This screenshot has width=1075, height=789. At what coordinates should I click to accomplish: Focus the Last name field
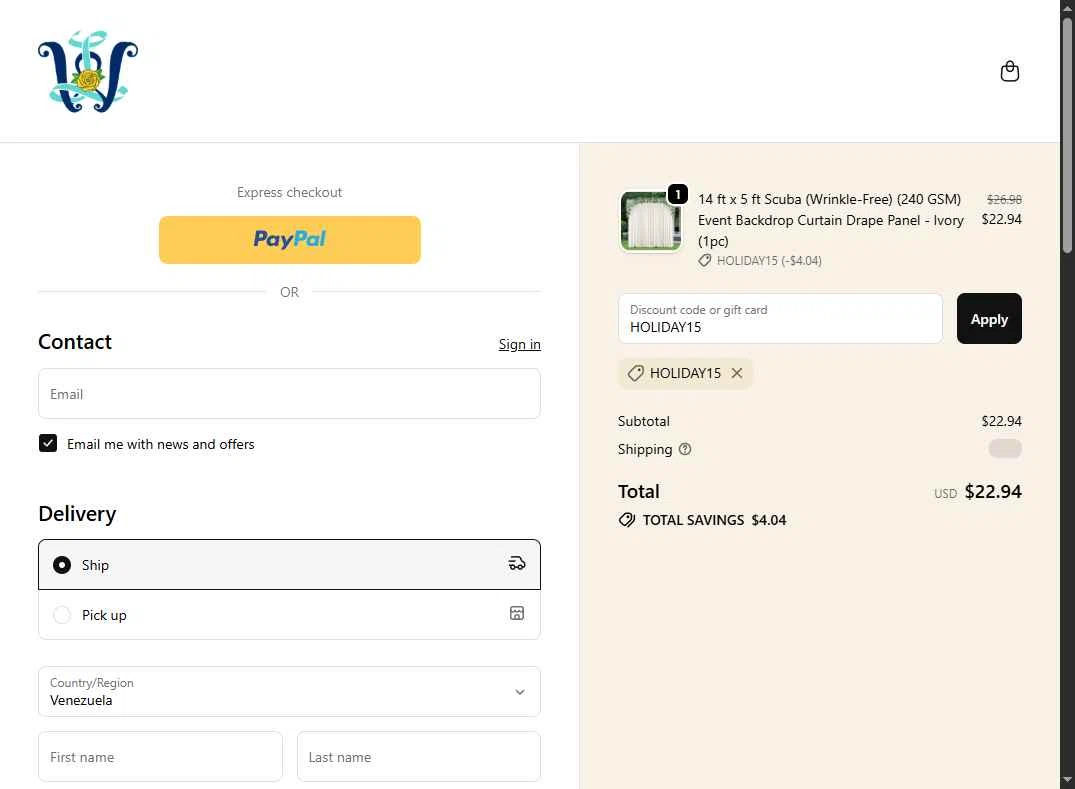pyautogui.click(x=418, y=757)
